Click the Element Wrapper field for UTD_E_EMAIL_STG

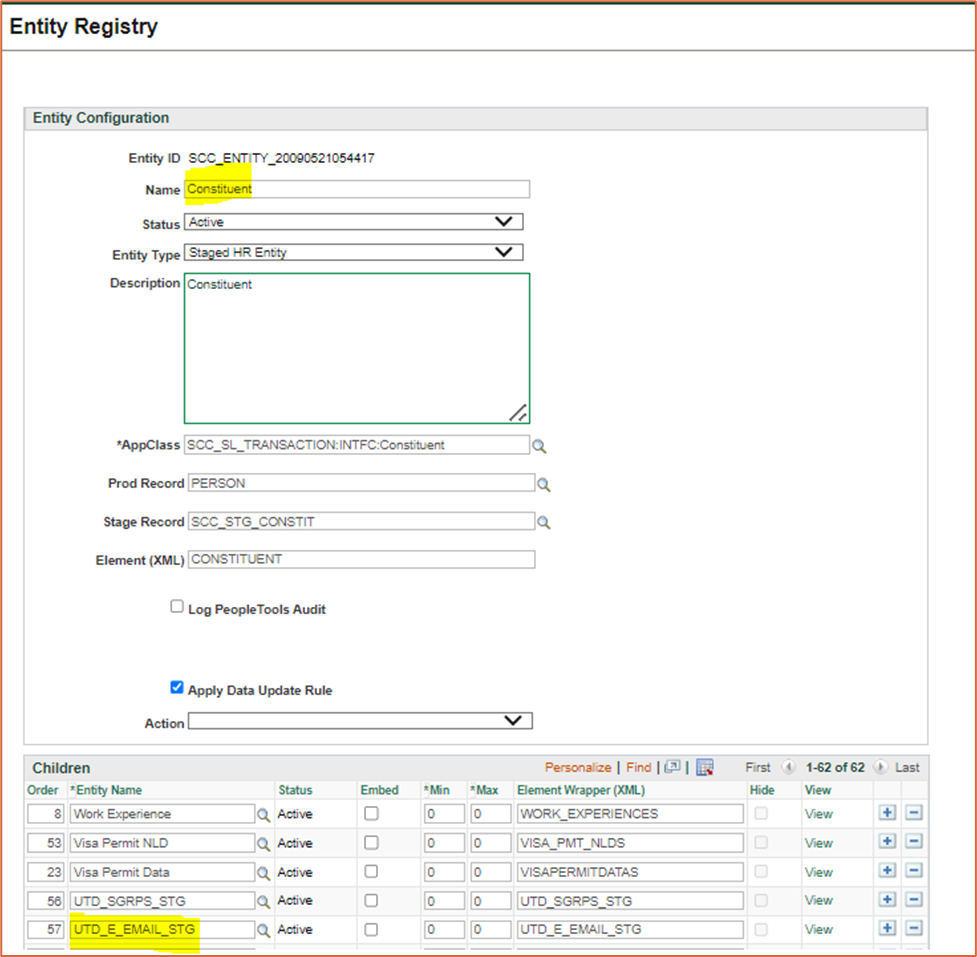click(x=629, y=929)
